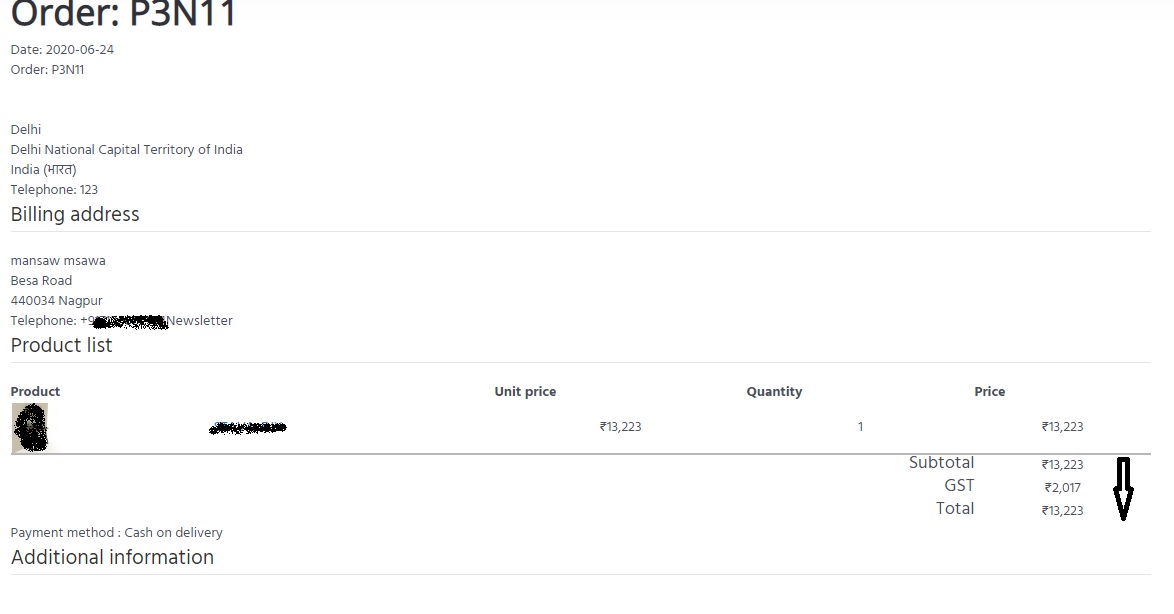
Task: Click the Subtotal label
Action: pos(941,462)
